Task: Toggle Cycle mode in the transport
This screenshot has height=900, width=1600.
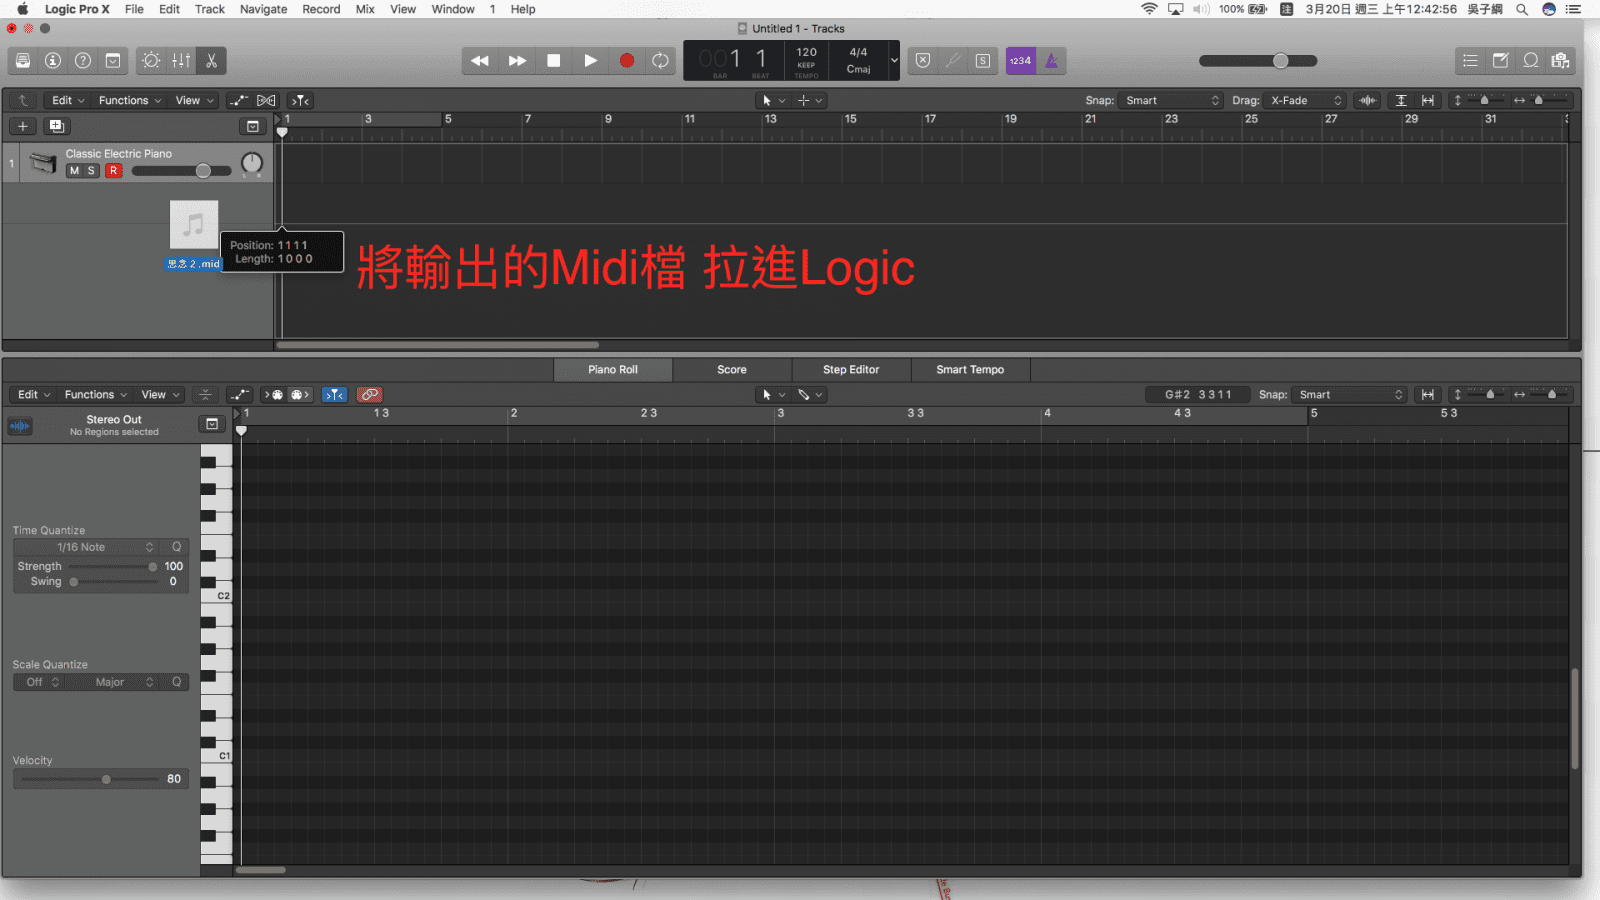Action: (x=661, y=61)
